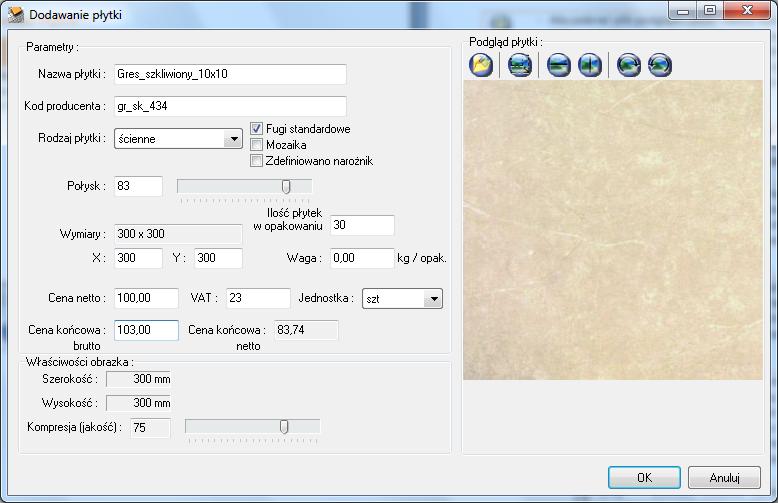This screenshot has height=503, width=778.
Task: Select the Y dimension field
Action: [x=218, y=258]
